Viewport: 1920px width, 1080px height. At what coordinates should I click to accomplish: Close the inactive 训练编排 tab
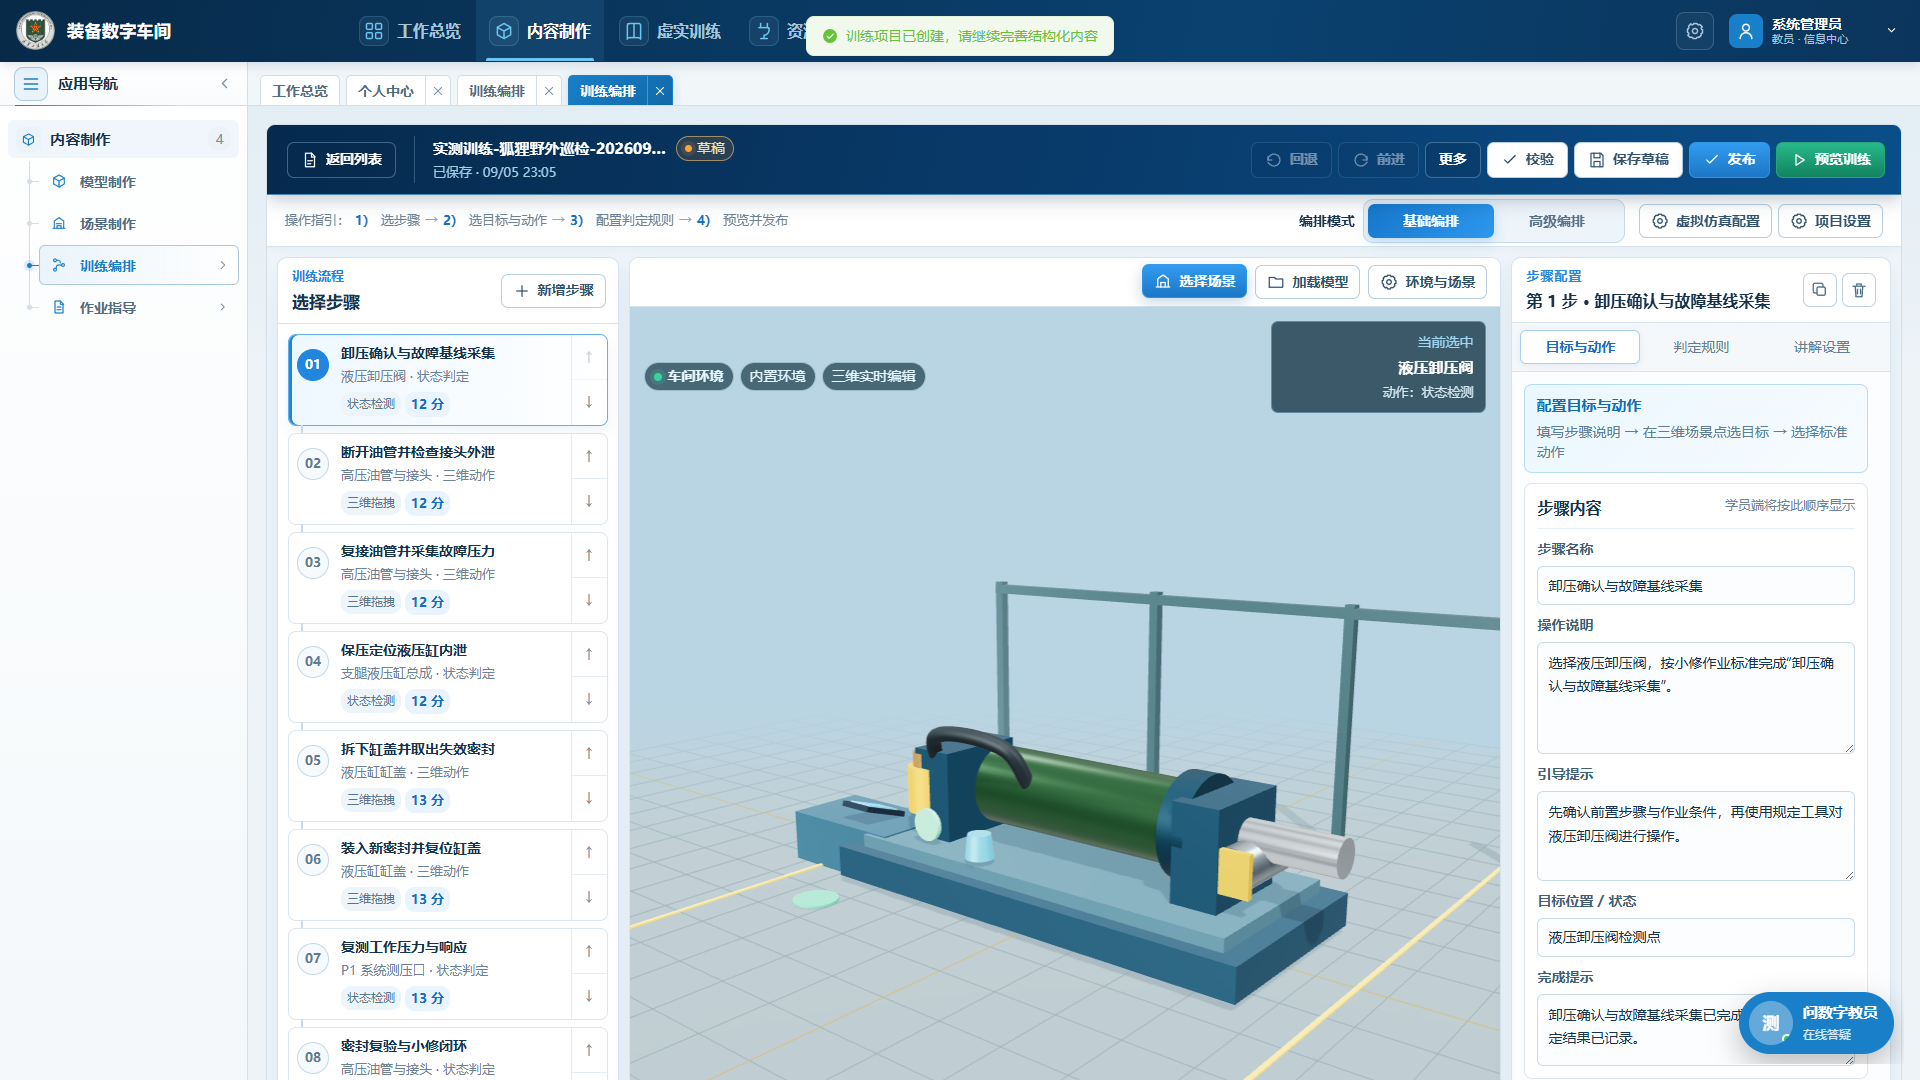click(x=549, y=91)
